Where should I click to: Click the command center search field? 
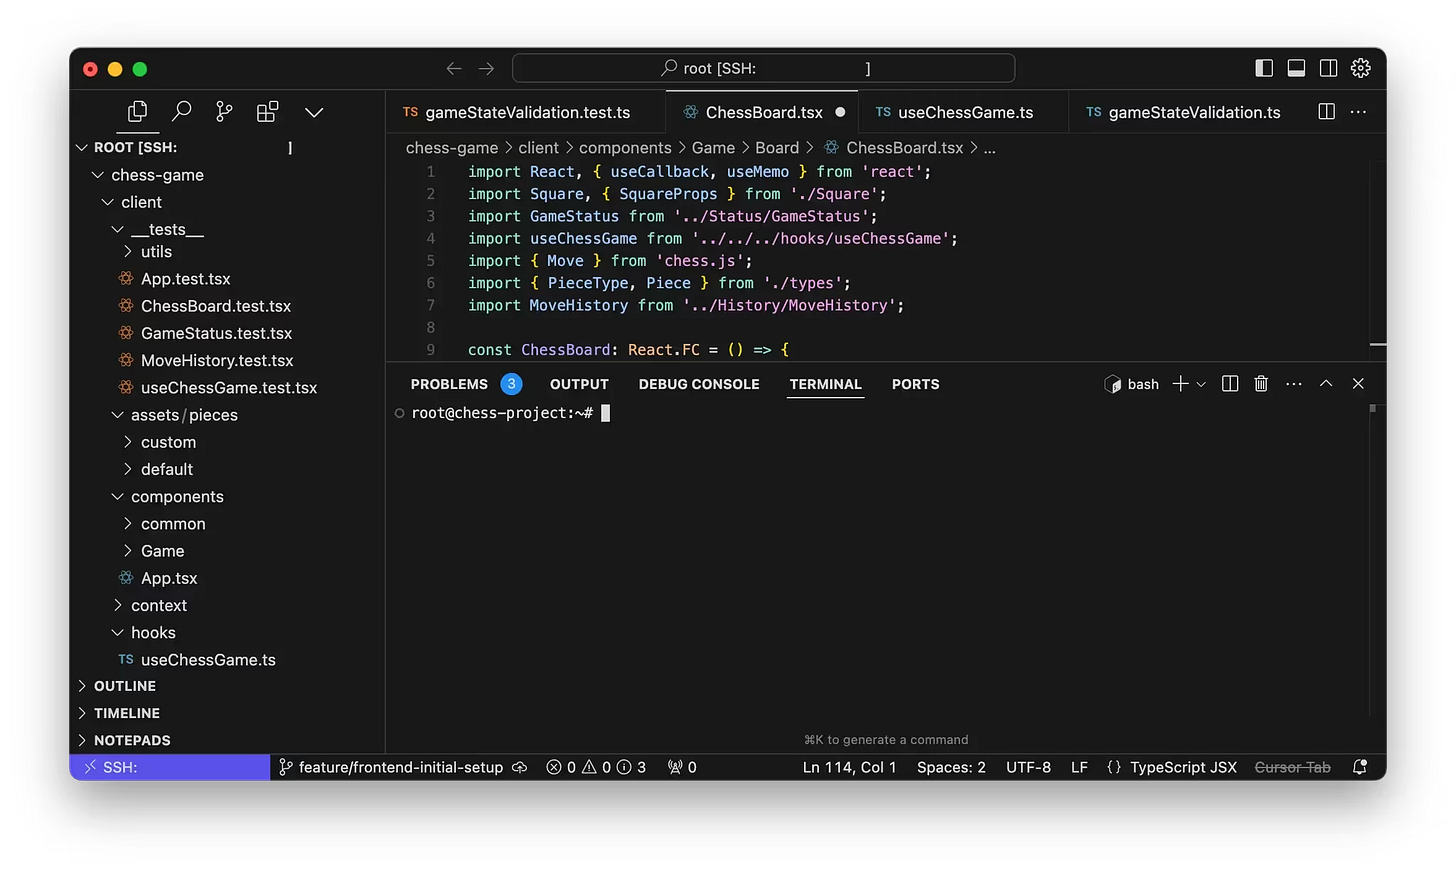point(763,68)
